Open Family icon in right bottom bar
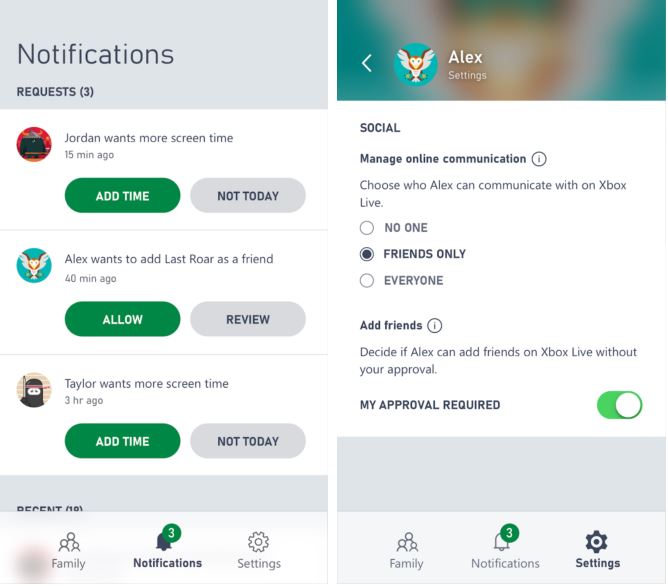 click(x=407, y=550)
